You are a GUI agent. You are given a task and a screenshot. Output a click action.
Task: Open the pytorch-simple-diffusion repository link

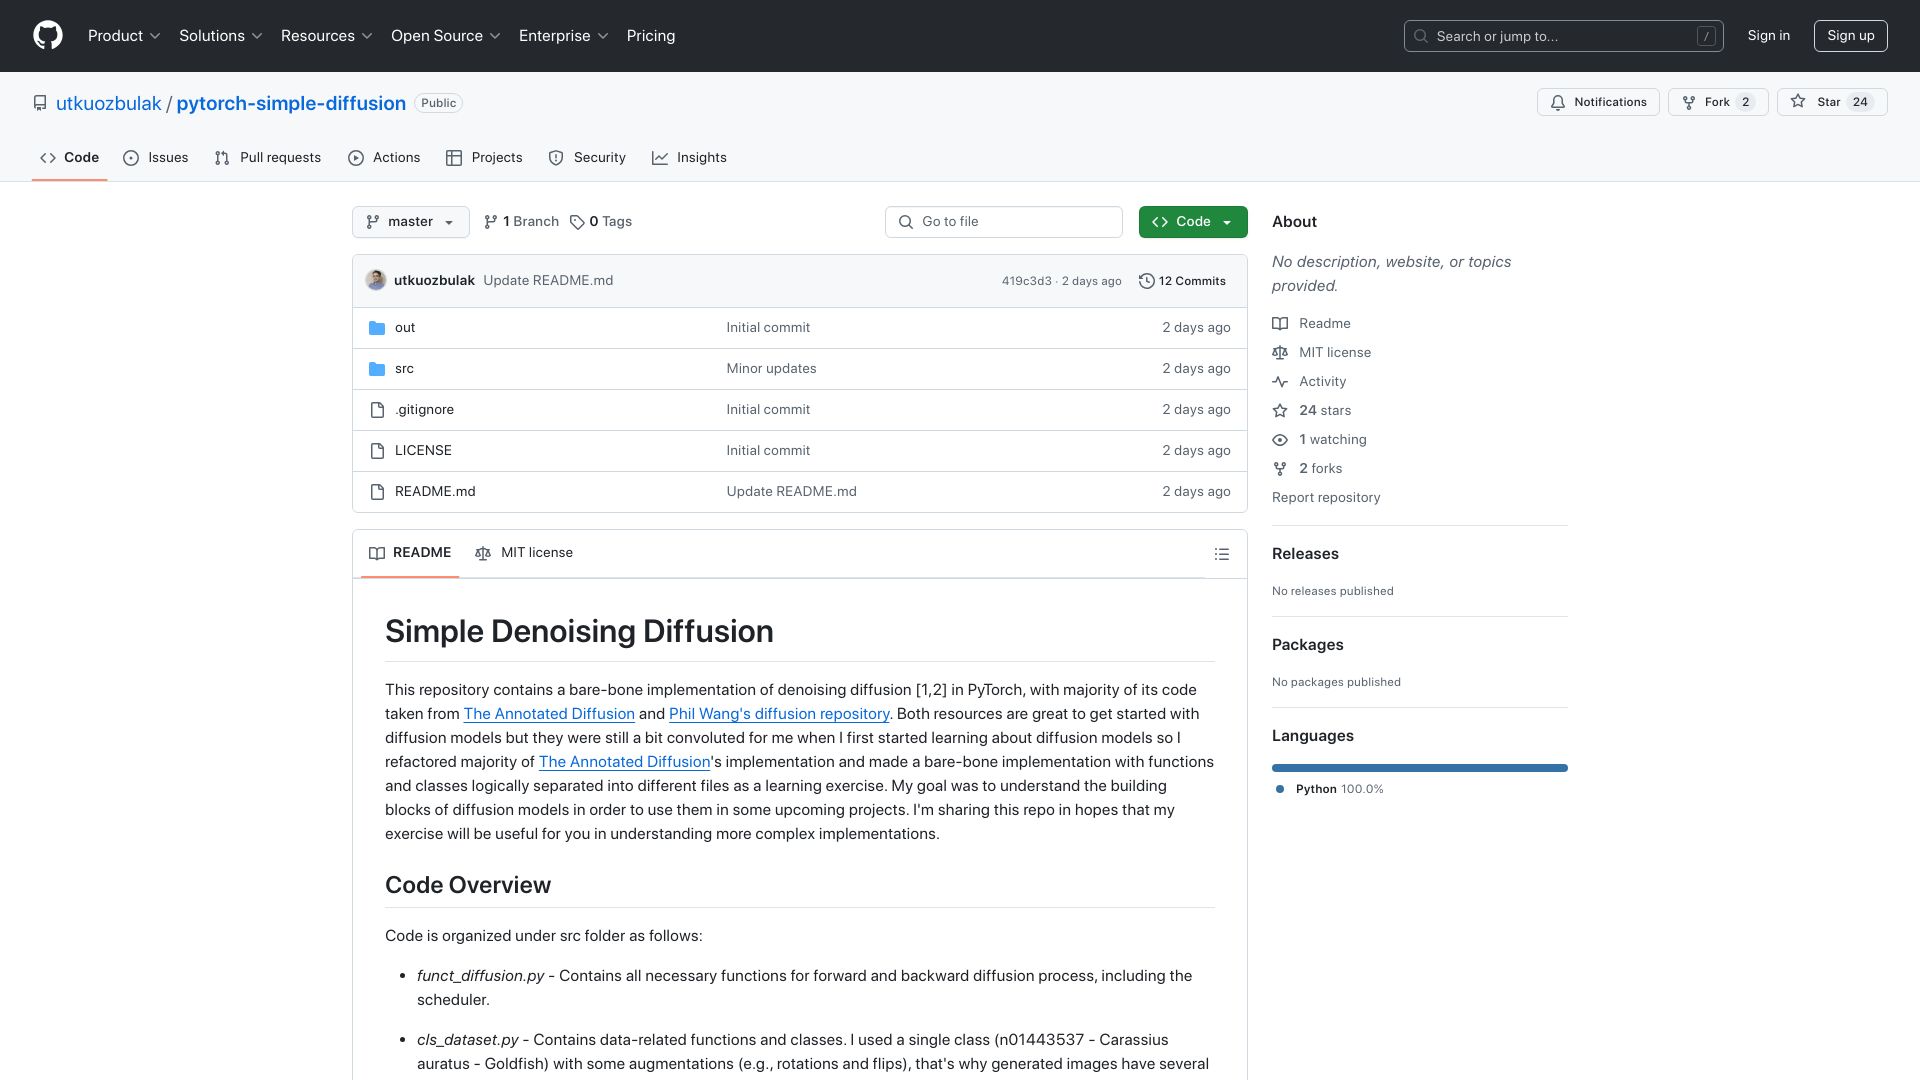[291, 103]
